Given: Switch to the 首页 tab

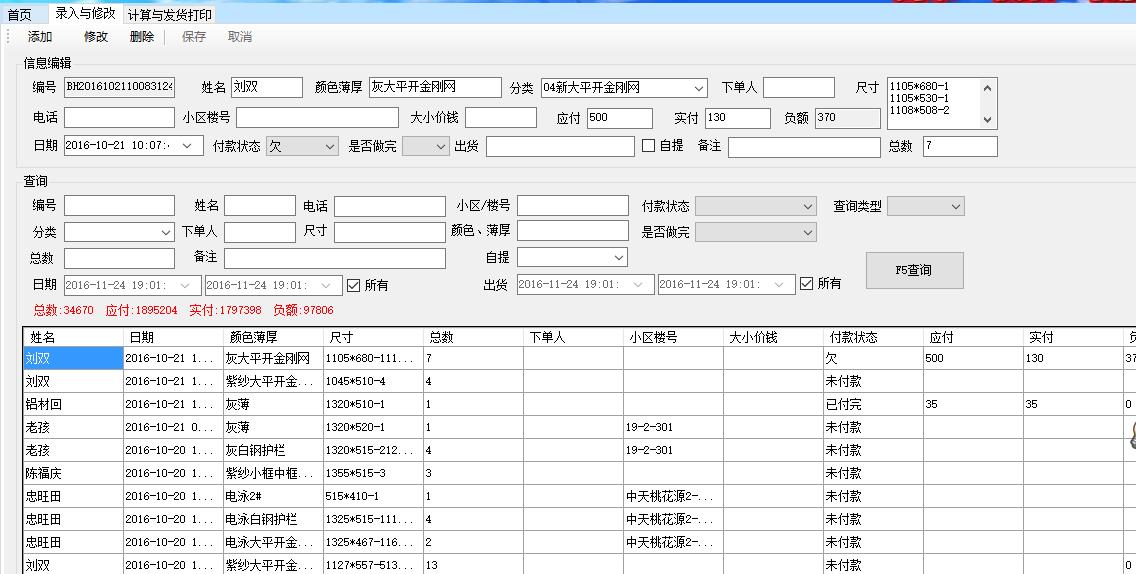Looking at the screenshot, I should pos(20,15).
